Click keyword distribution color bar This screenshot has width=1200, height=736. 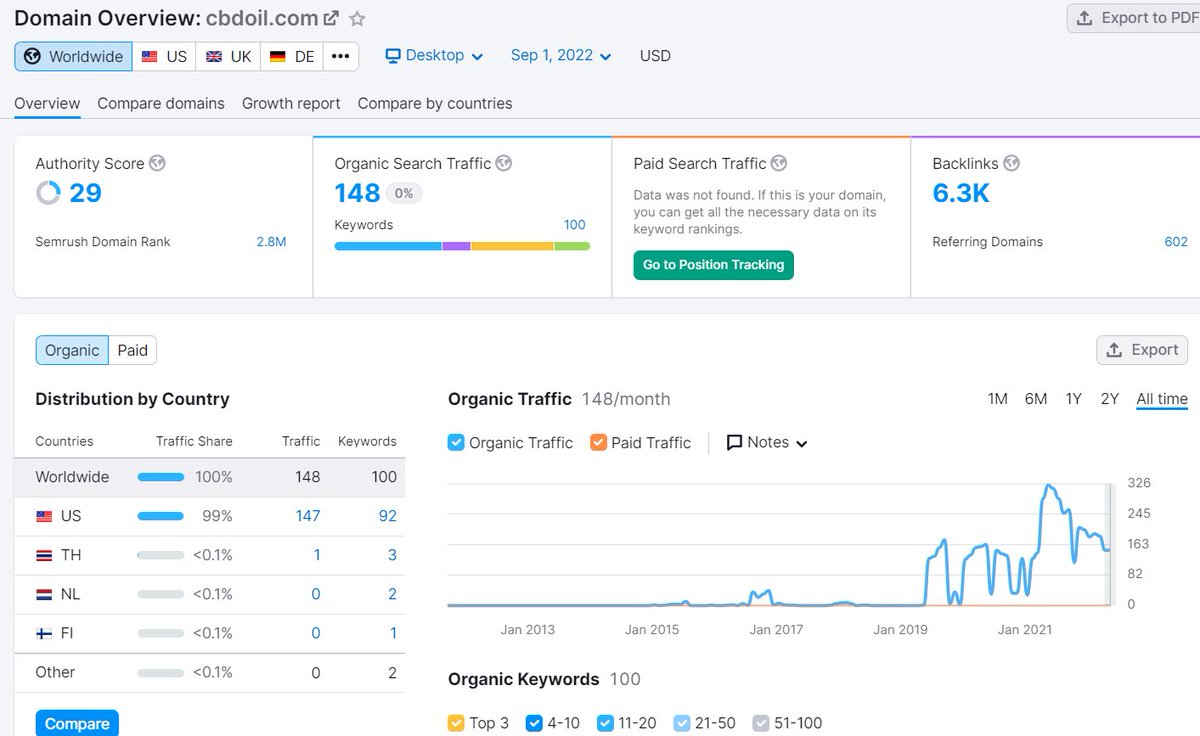click(x=462, y=245)
